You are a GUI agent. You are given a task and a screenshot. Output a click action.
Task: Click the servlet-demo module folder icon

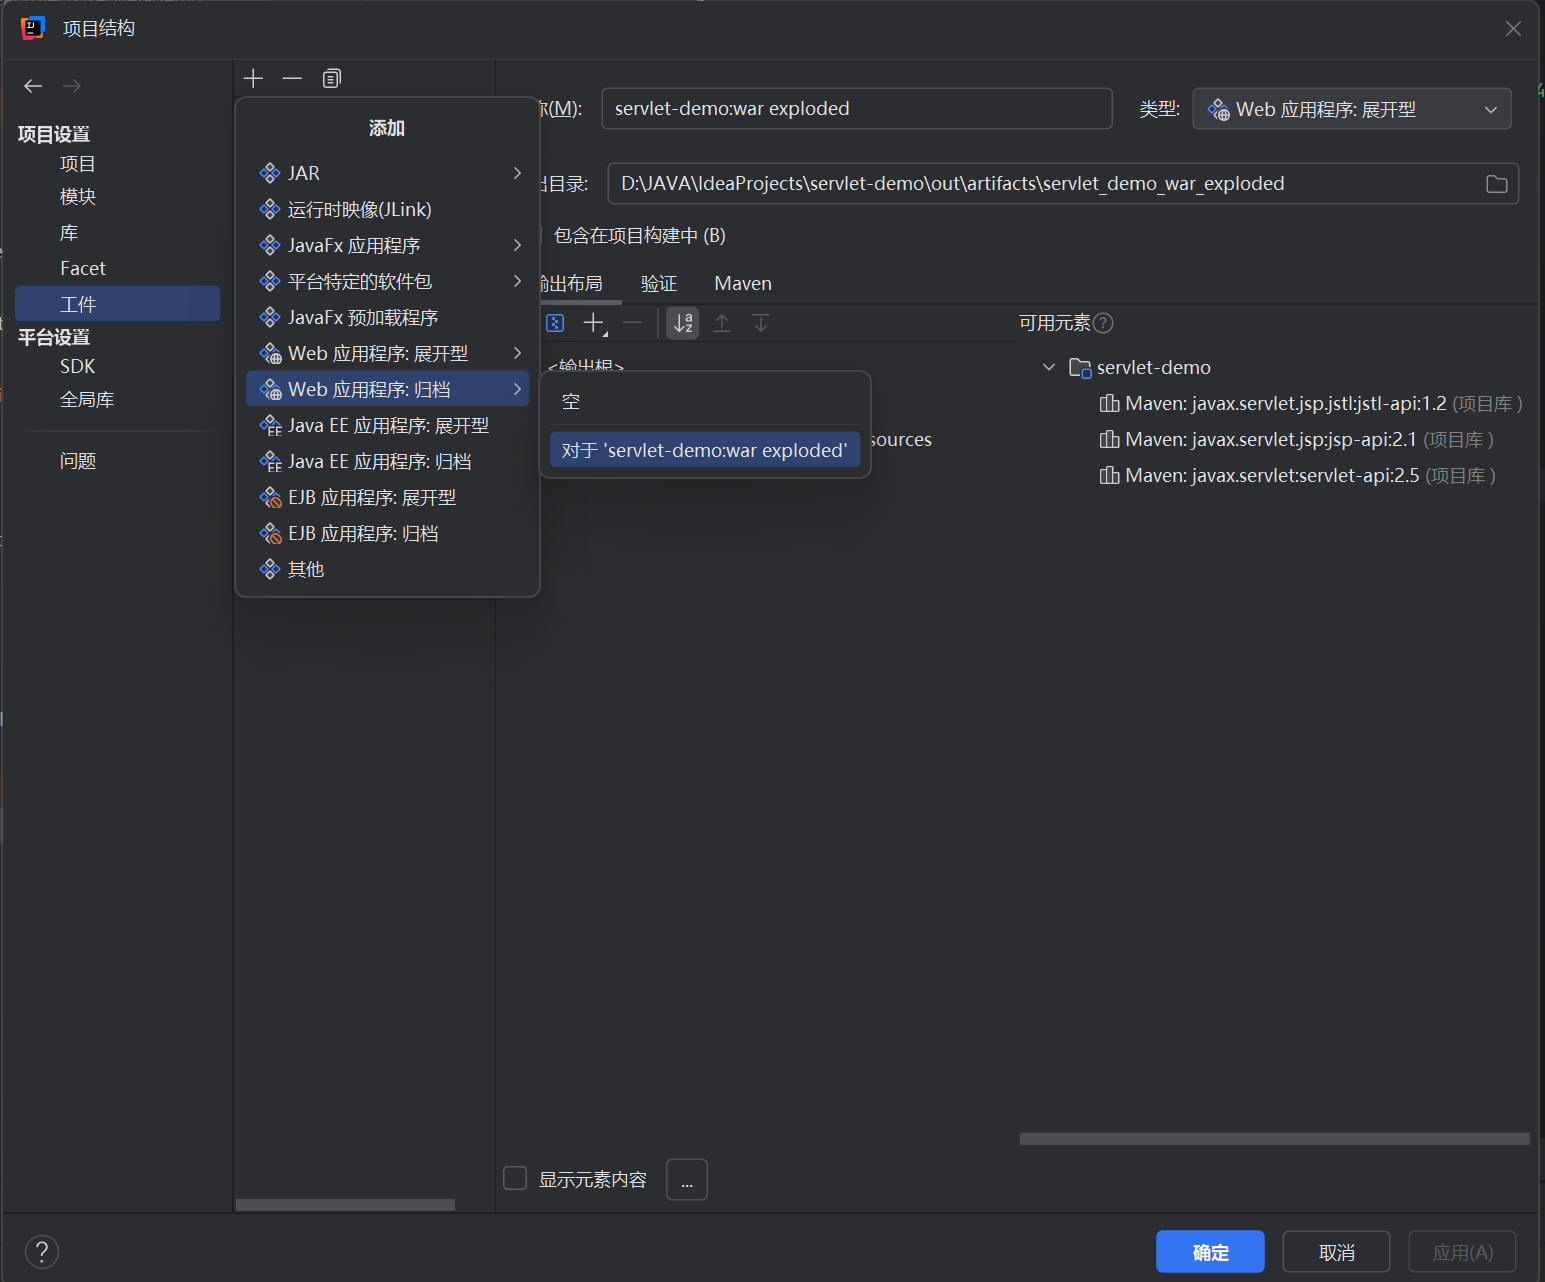click(x=1080, y=368)
